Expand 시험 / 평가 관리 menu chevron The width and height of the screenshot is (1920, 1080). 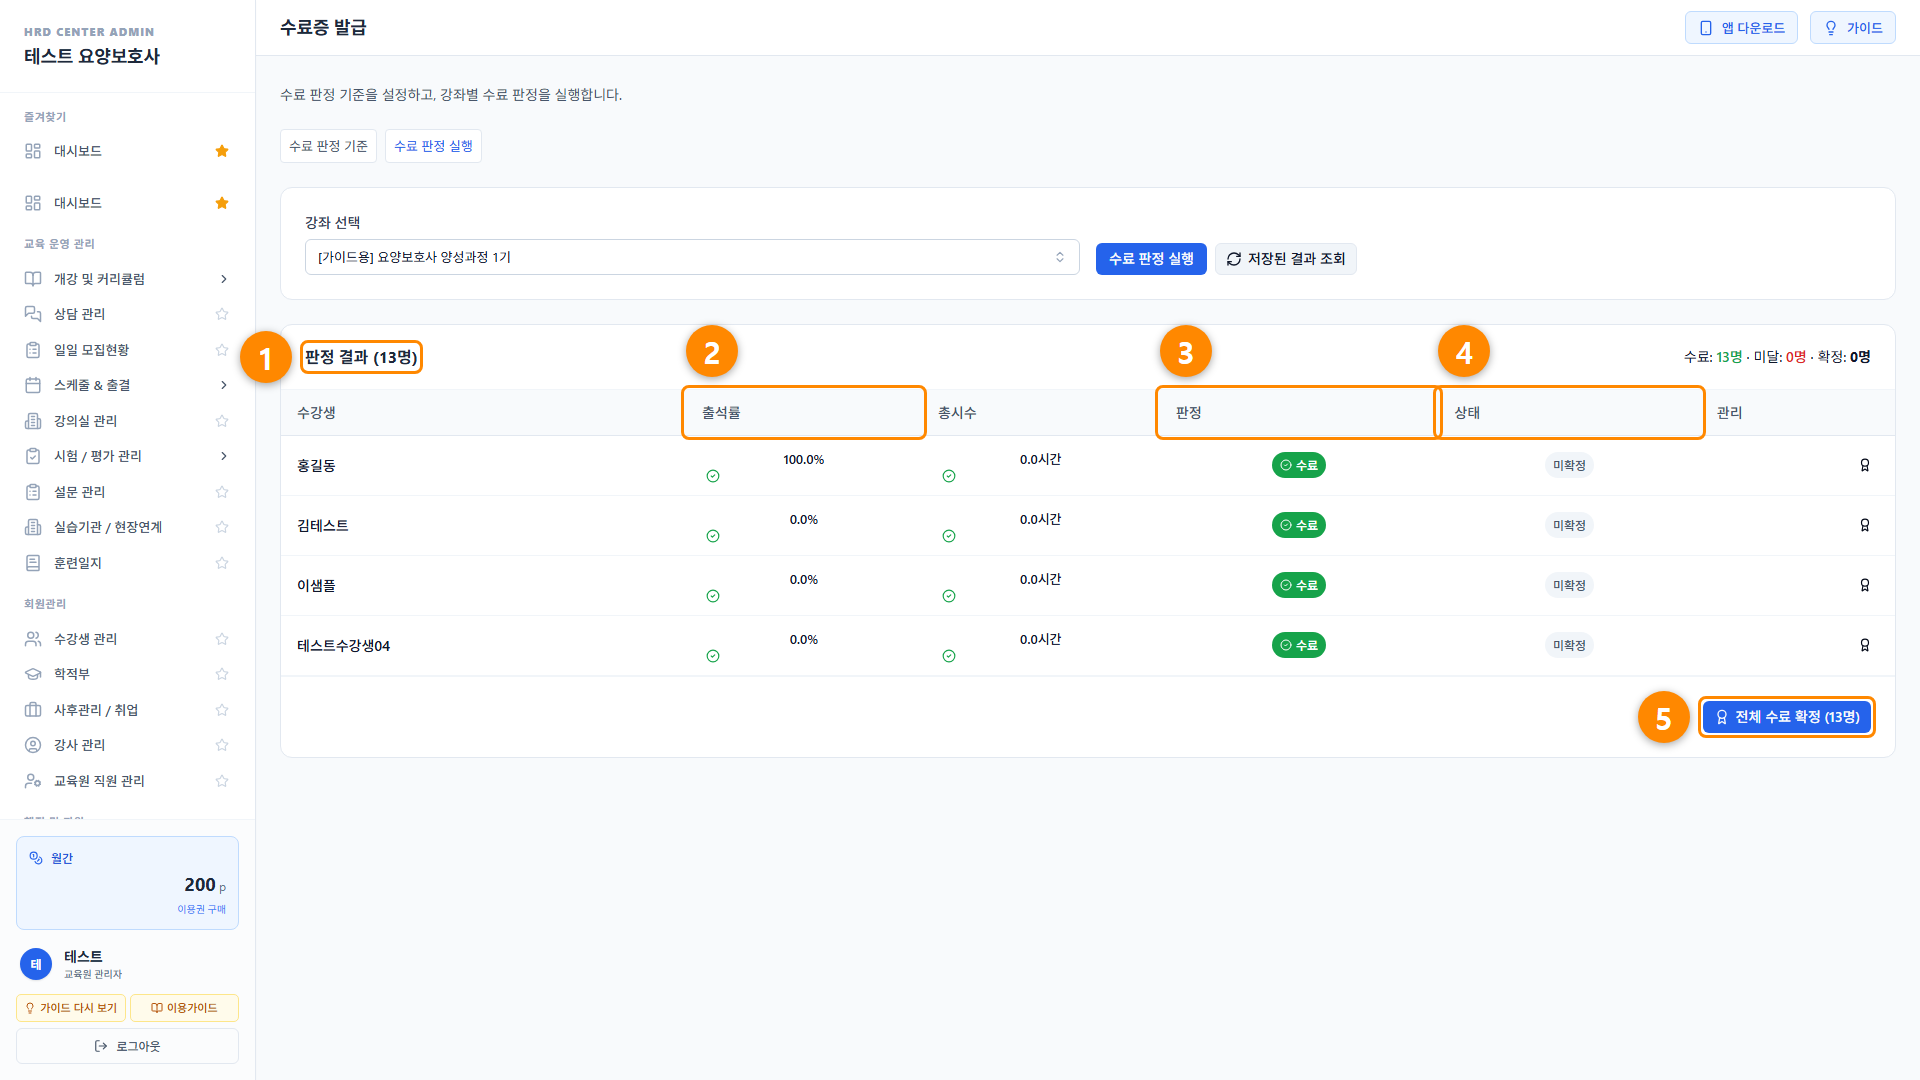pos(223,456)
